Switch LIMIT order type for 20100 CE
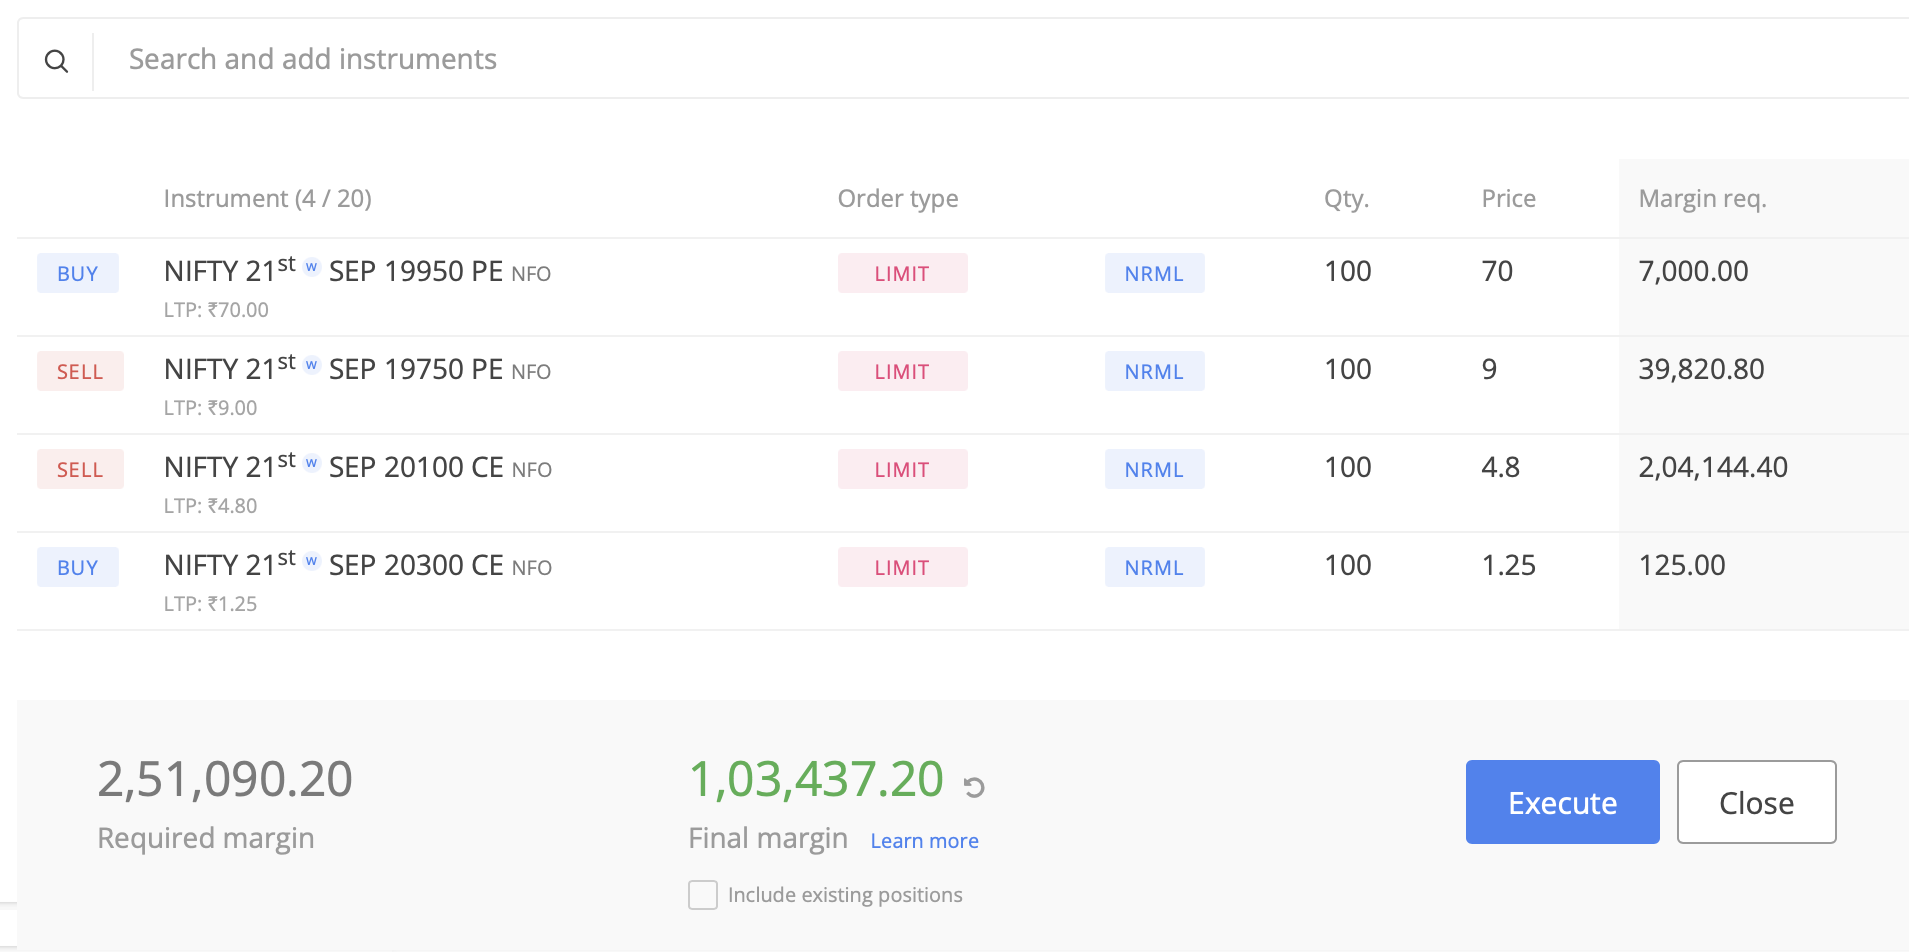1909x952 pixels. pyautogui.click(x=902, y=469)
